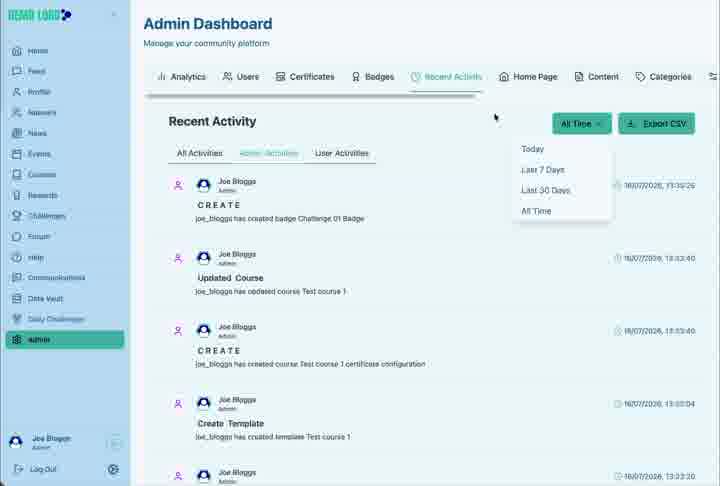The width and height of the screenshot is (720, 486).
Task: Click avatar on the Challenge 01 Badge activity
Action: (203, 185)
